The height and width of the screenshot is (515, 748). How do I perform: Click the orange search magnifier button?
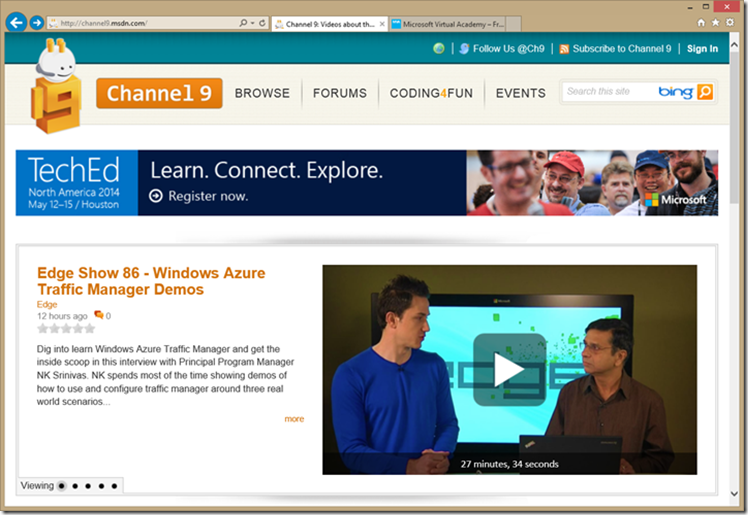(705, 92)
